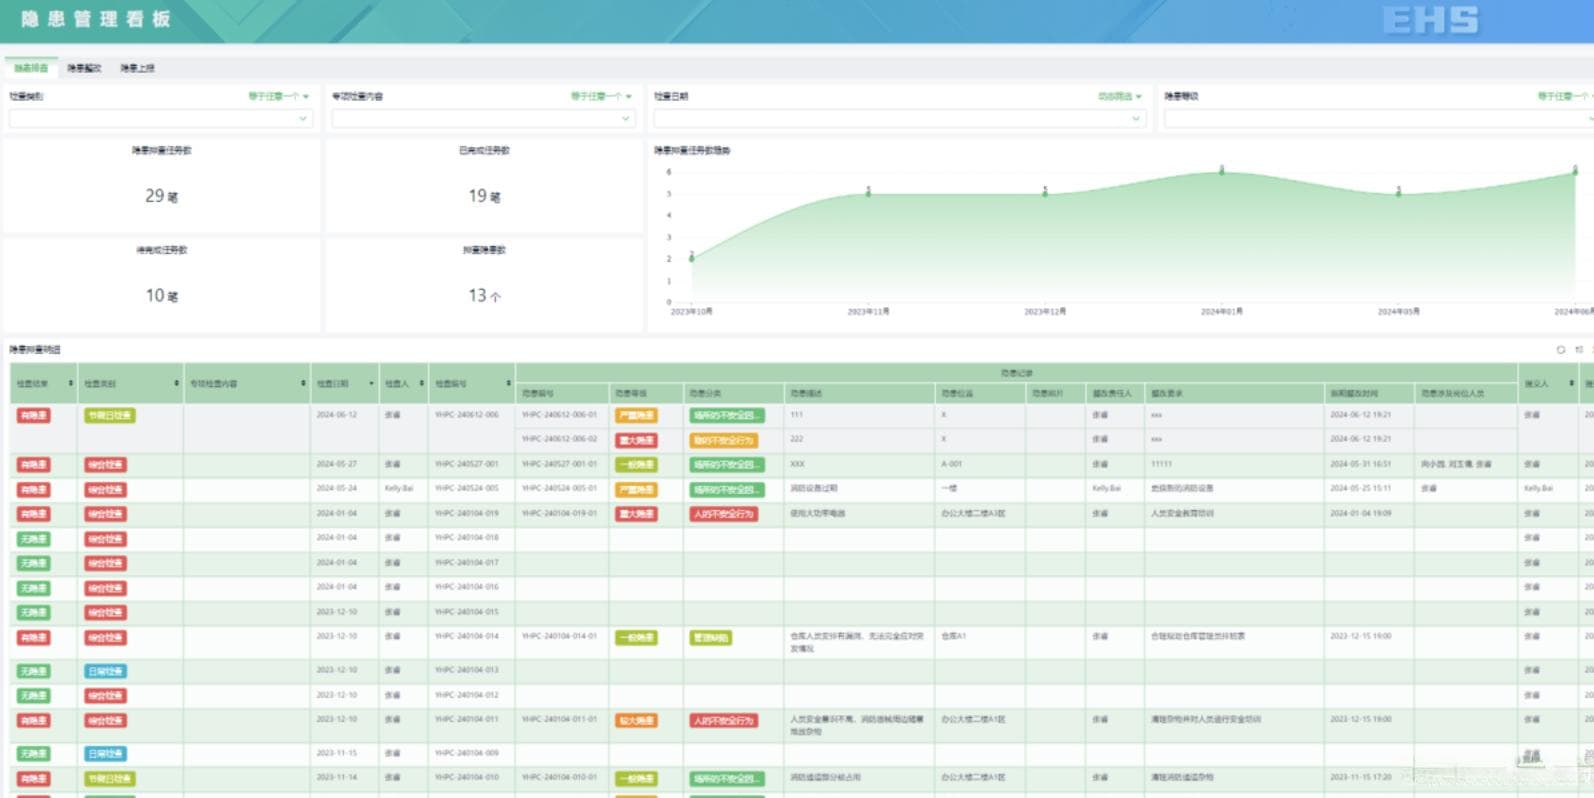Click the 隐患等级 column header
Viewport: 1594px width, 798px height.
(x=646, y=393)
